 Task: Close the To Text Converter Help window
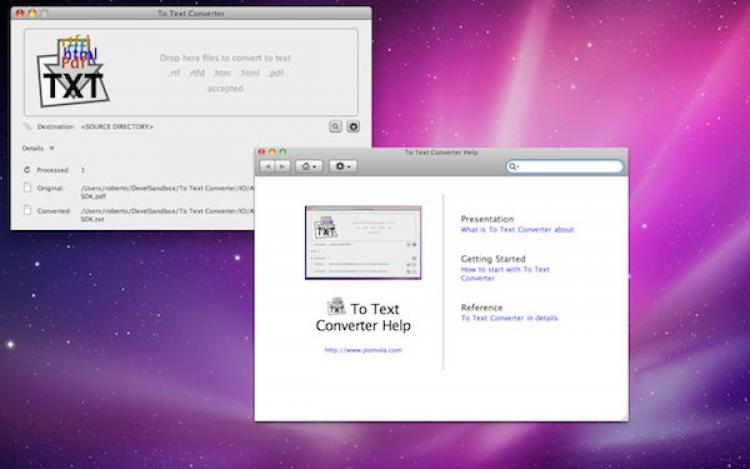click(262, 152)
